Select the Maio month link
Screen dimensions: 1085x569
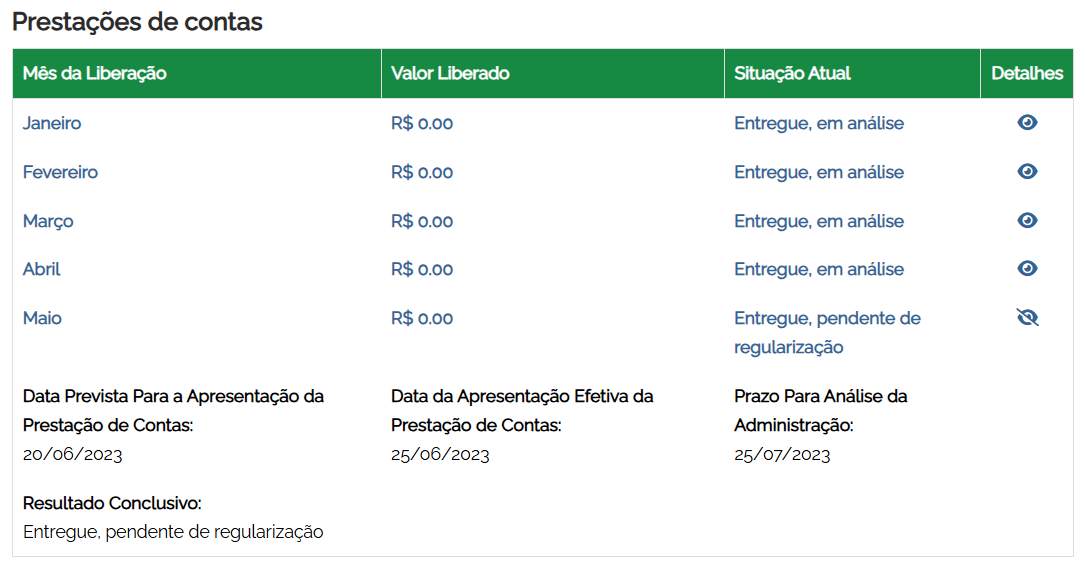pyautogui.click(x=42, y=319)
